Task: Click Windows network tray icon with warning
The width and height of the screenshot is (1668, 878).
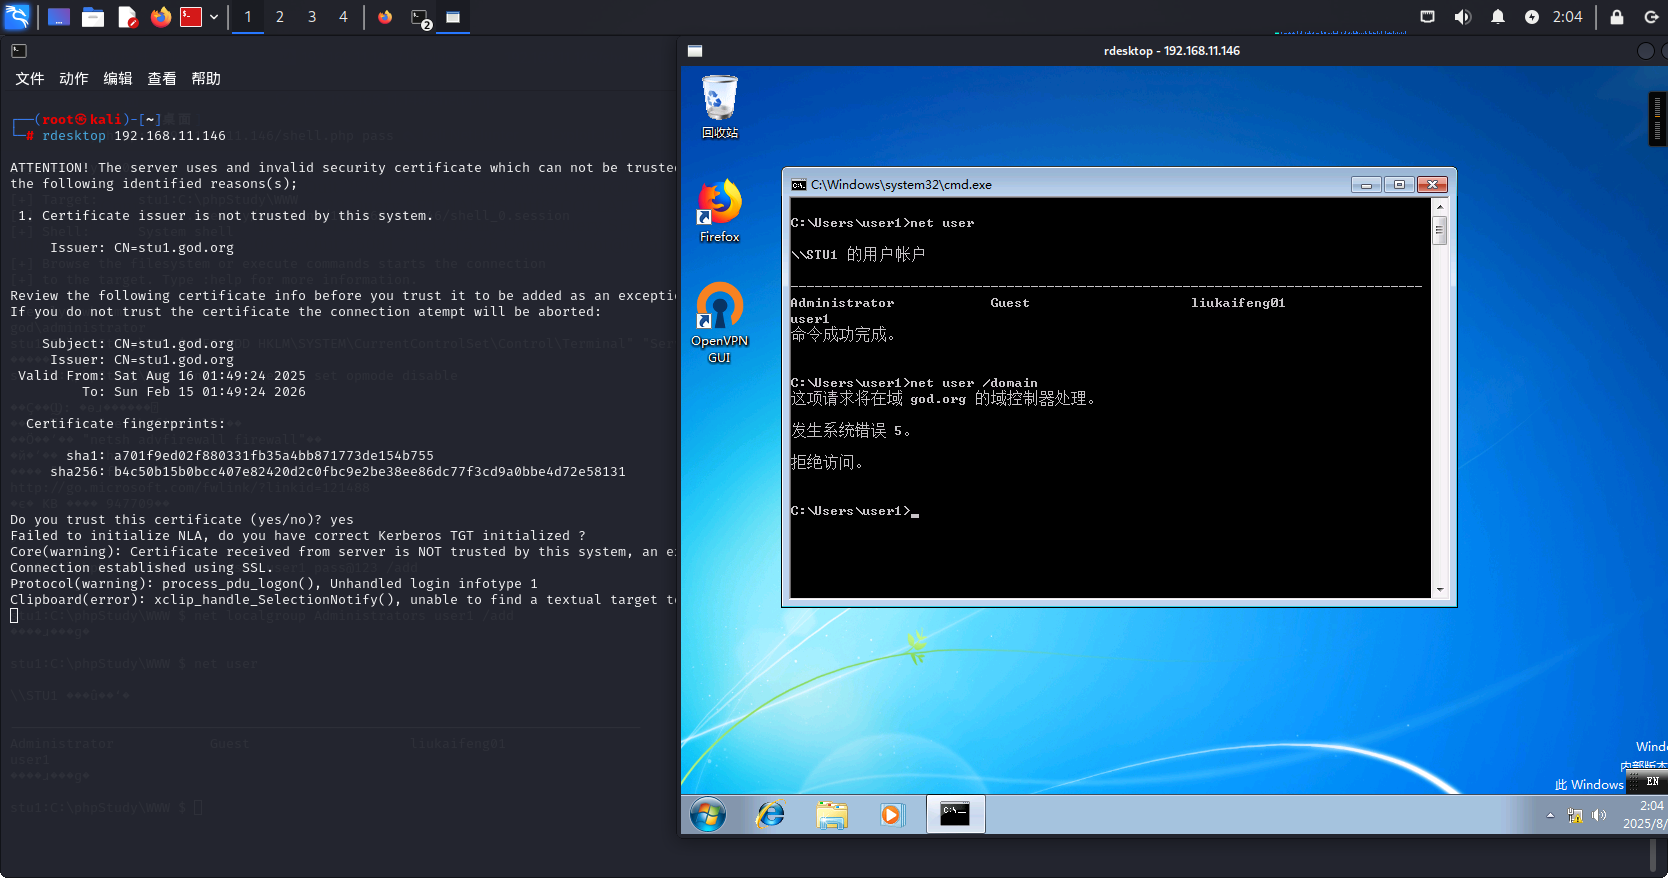Action: [x=1575, y=816]
